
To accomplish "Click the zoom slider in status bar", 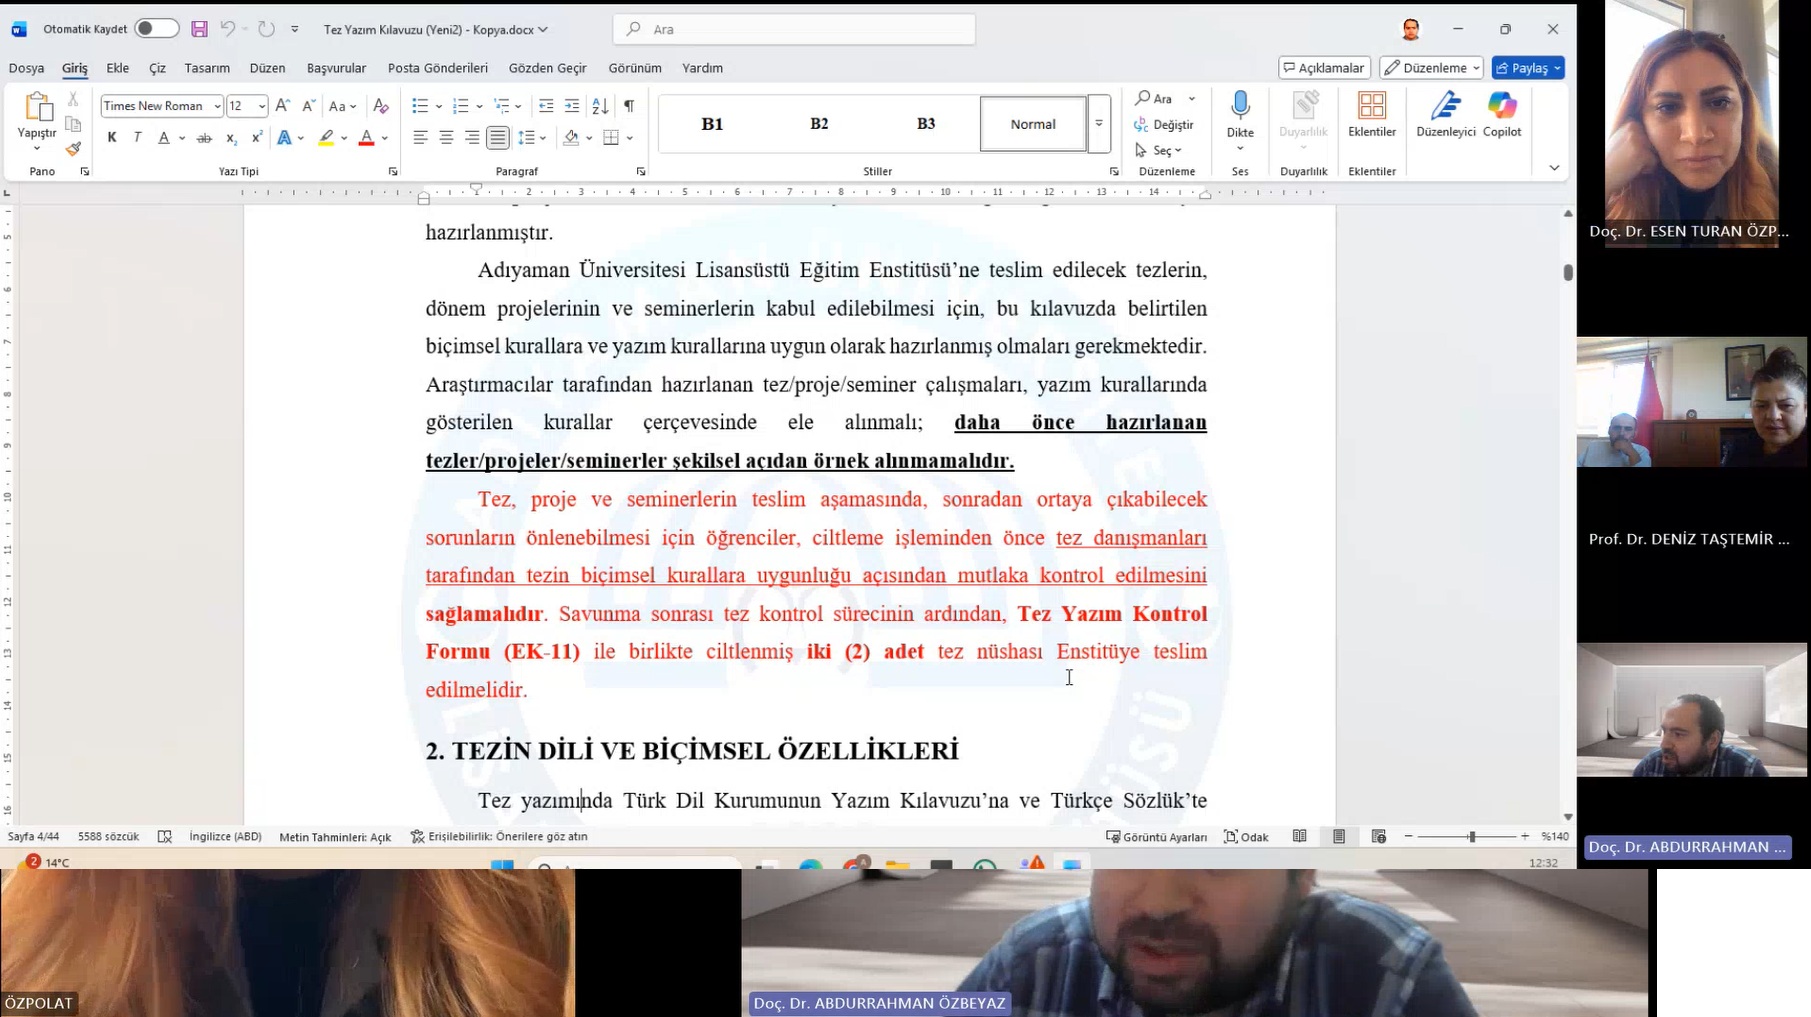I will tap(1471, 836).
